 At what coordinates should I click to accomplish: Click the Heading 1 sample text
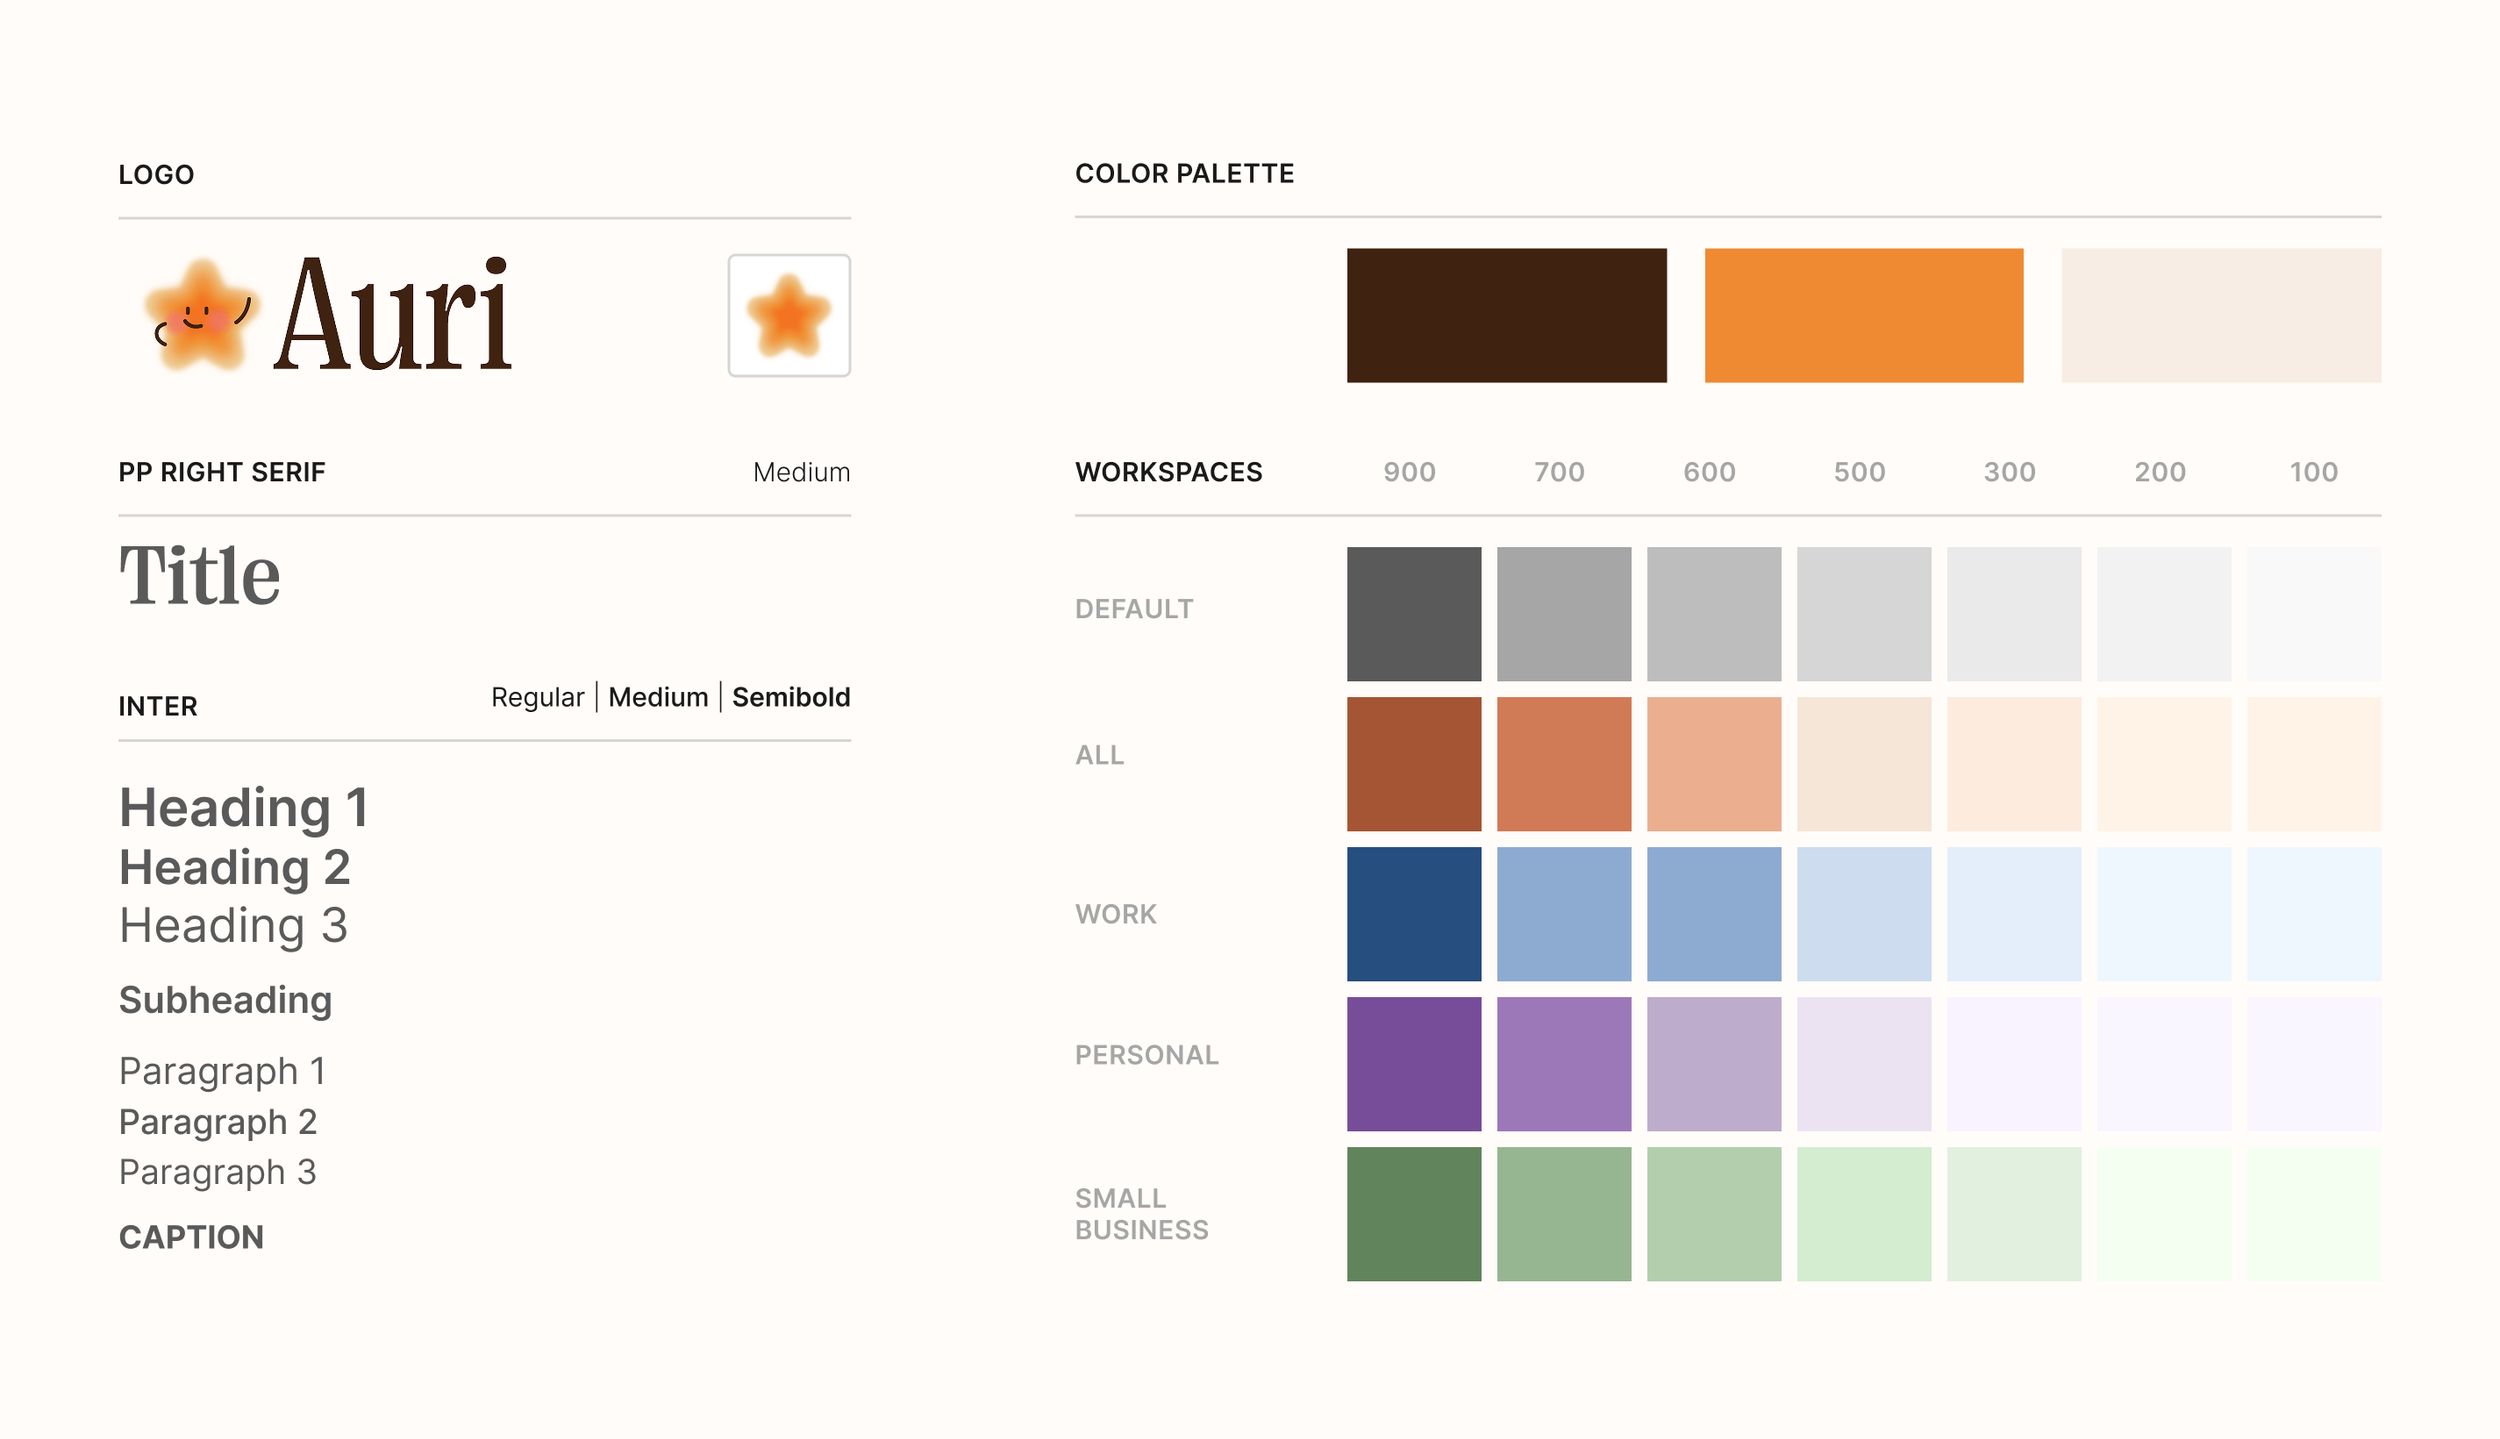pos(244,807)
